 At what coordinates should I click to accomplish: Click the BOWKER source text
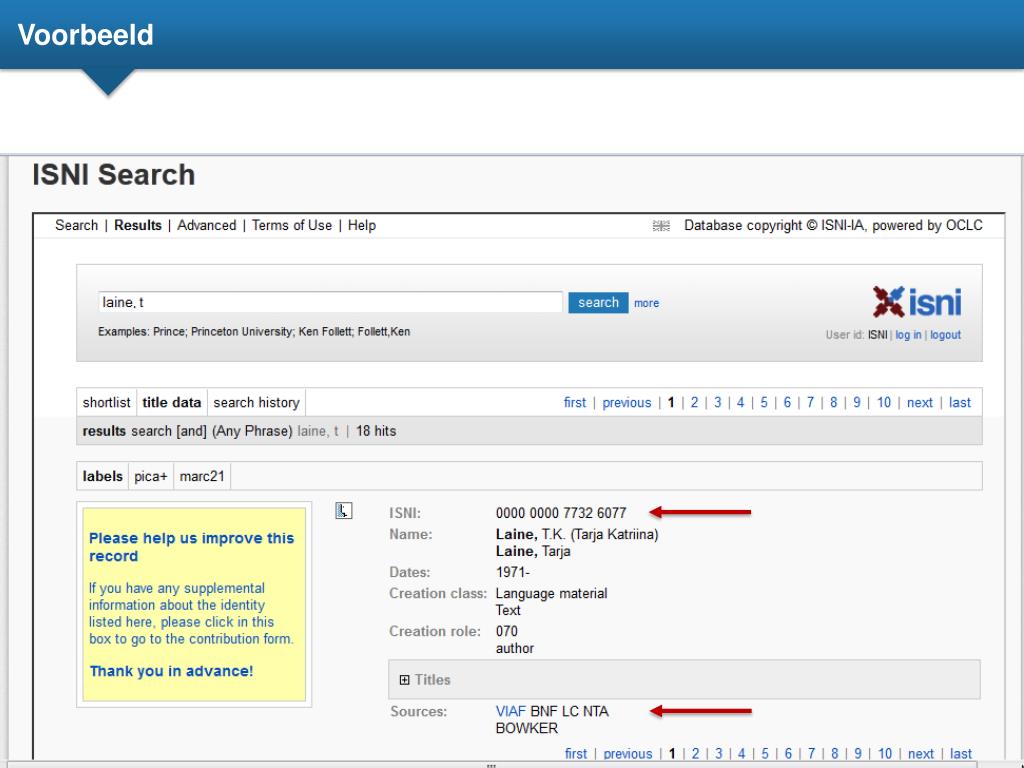coord(526,728)
